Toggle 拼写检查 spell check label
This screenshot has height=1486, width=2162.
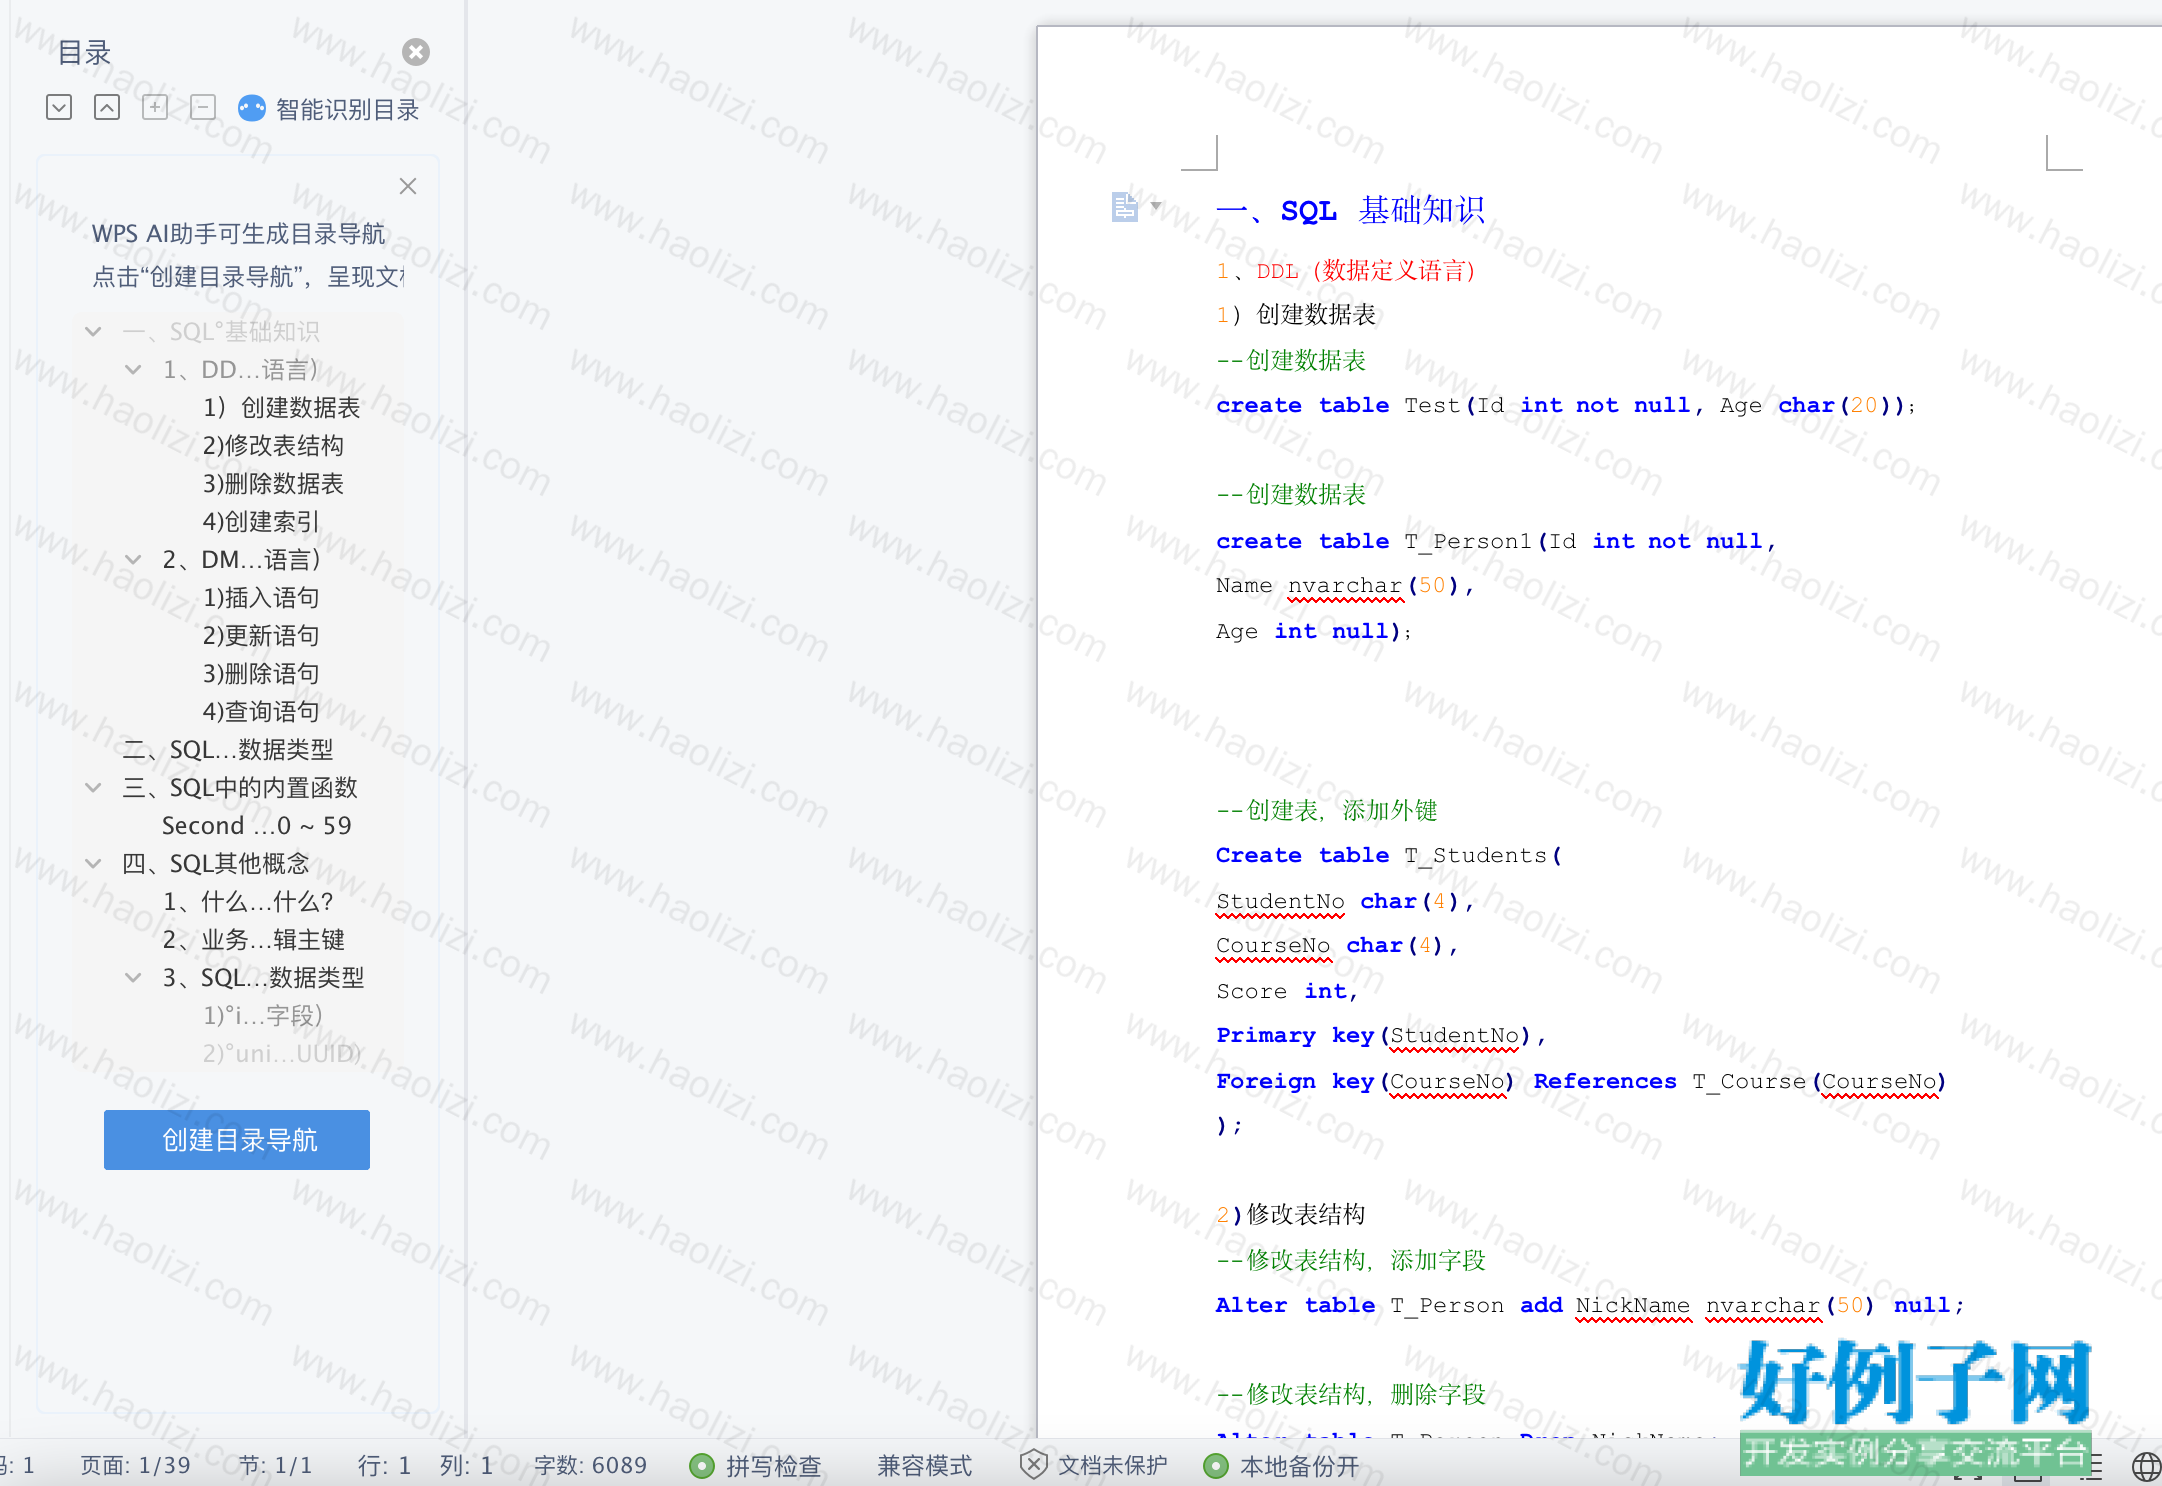point(773,1466)
